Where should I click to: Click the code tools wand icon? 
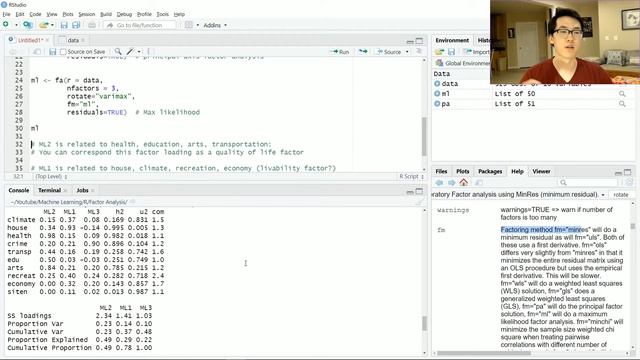pos(130,51)
